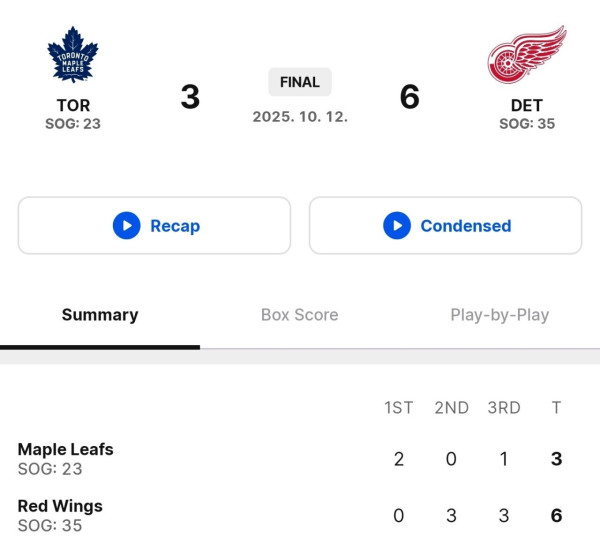Click the DET team abbreviation
The height and width of the screenshot is (551, 600).
pos(527,105)
